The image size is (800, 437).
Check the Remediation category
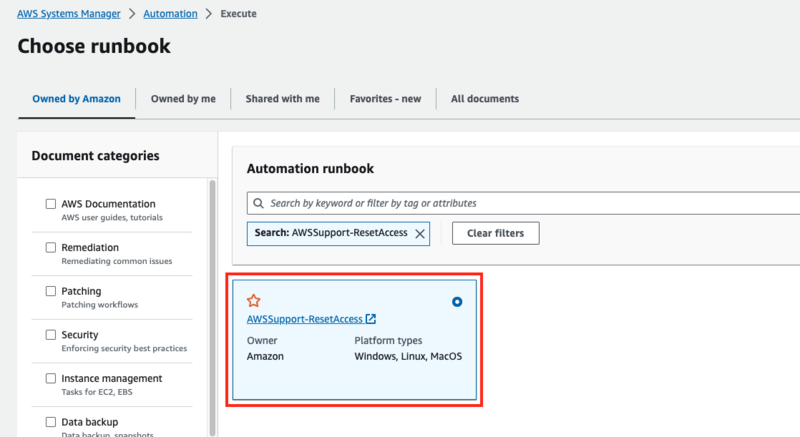pyautogui.click(x=51, y=247)
